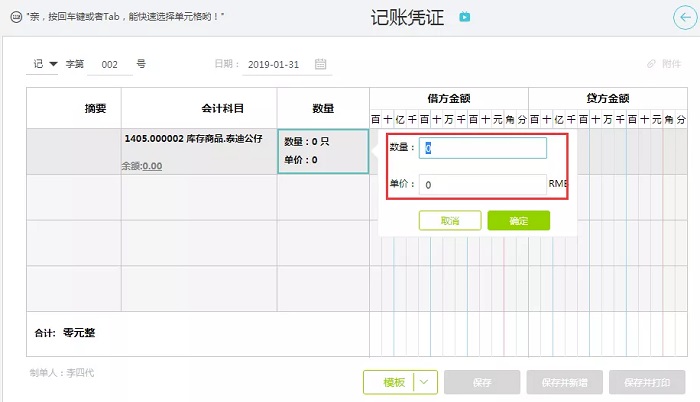Viewport: 700px width, 402px height.
Task: Click the first row 摘要 summary cell
Action: click(74, 151)
